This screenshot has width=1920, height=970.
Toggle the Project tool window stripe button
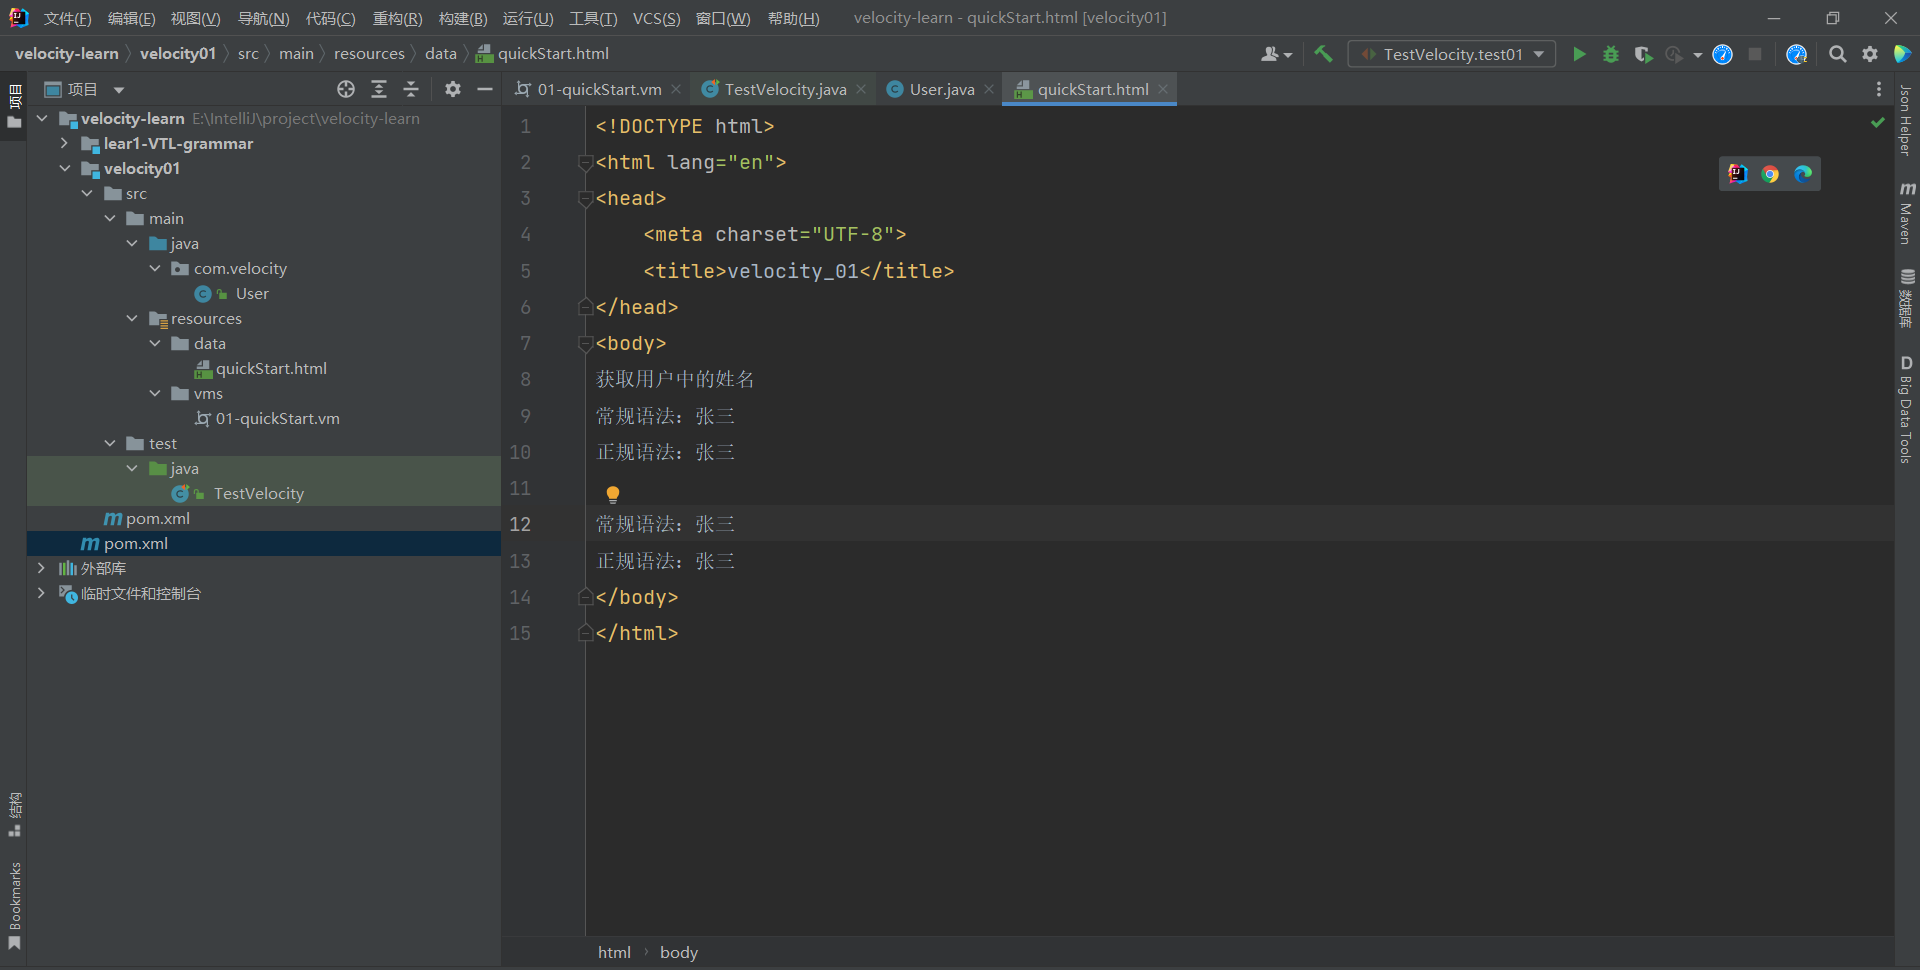pos(14,106)
